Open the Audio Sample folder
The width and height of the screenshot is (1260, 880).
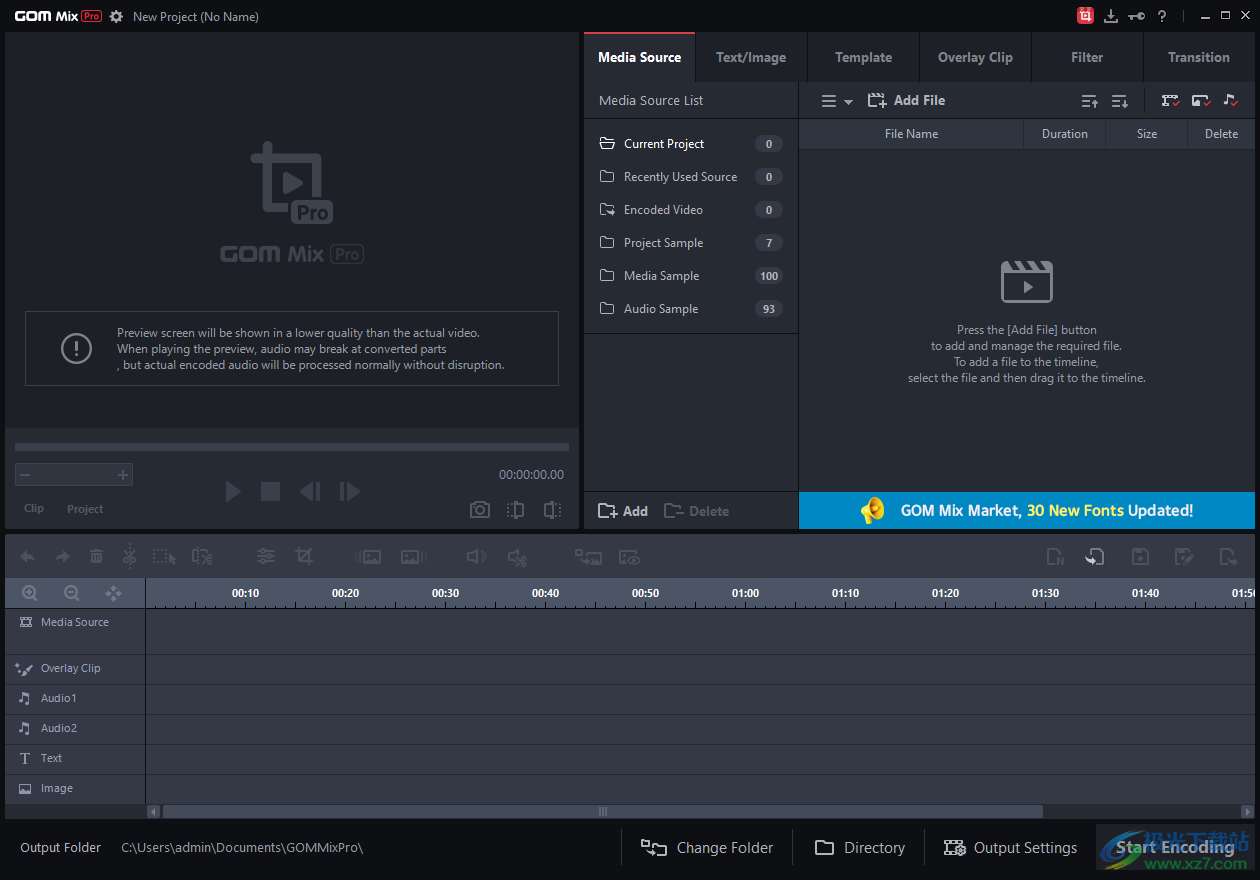click(691, 309)
